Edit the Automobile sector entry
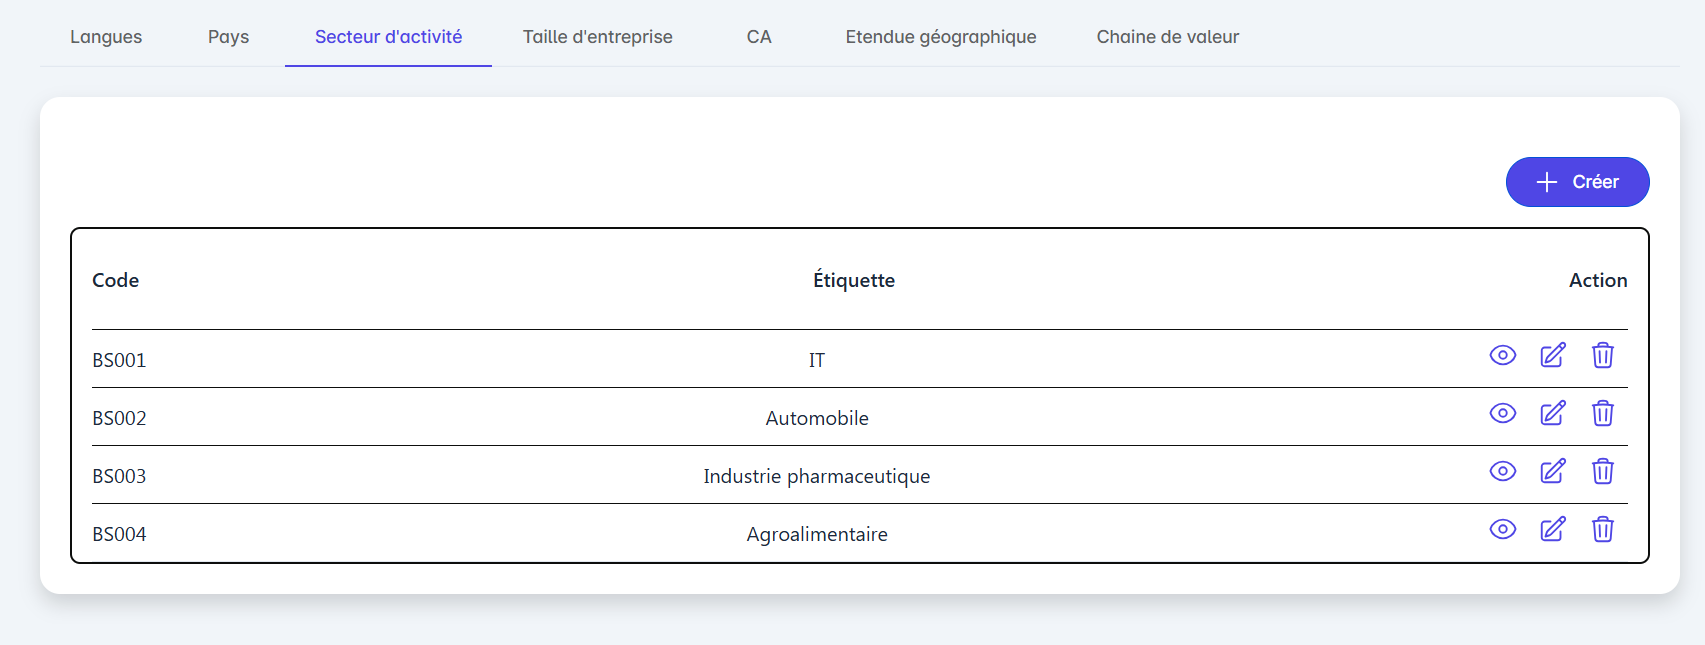Image resolution: width=1705 pixels, height=645 pixels. [1552, 414]
